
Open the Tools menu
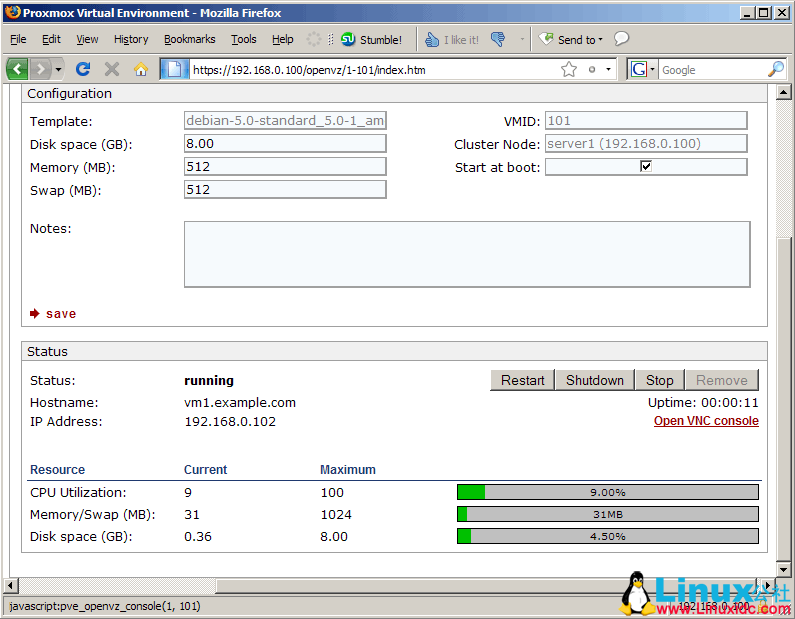point(243,40)
